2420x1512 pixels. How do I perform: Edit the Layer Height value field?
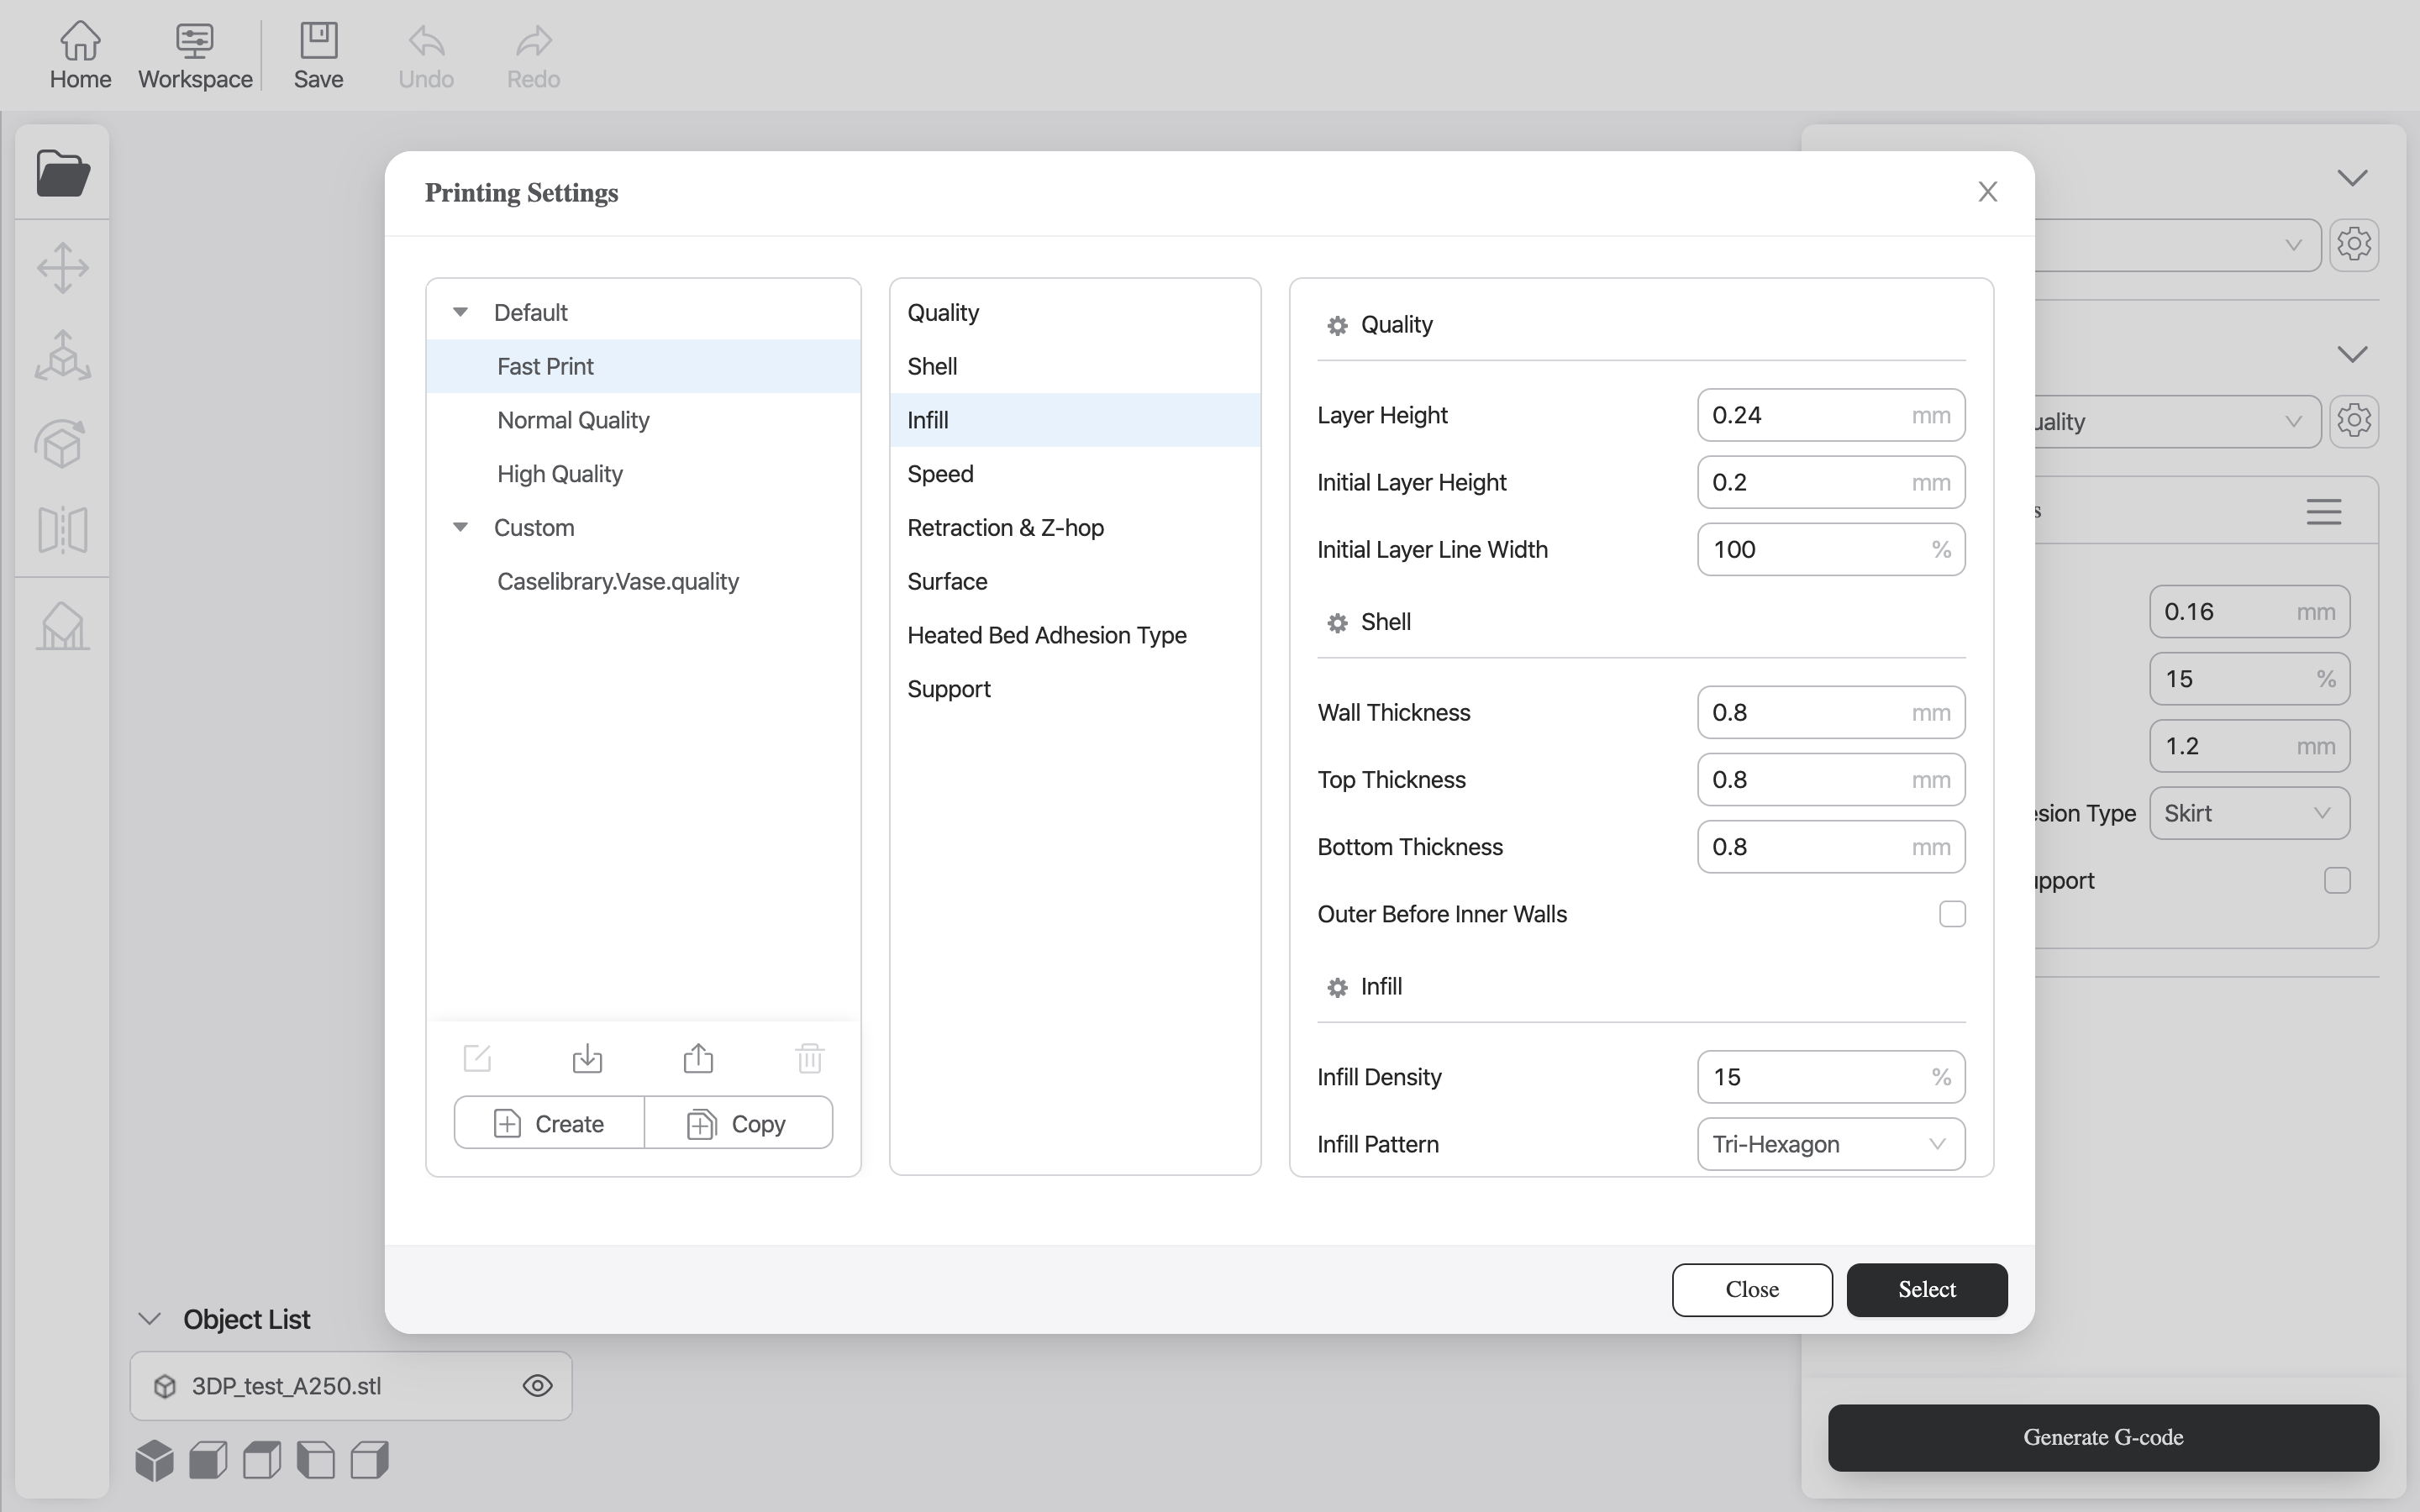pos(1830,415)
